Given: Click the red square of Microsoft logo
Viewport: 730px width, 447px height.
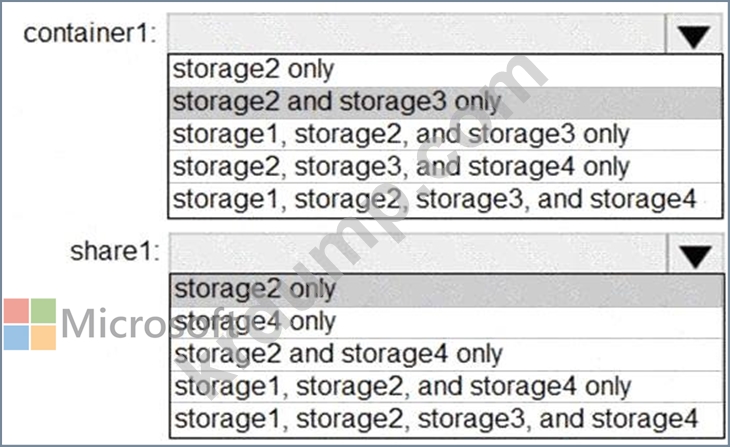Looking at the screenshot, I should point(15,310).
